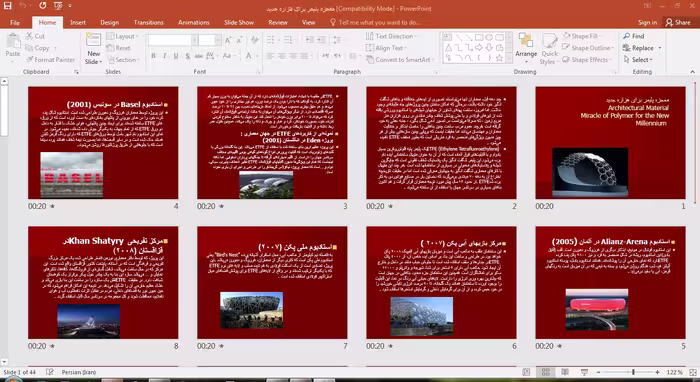Toggle Underline formatting
700x382 pixels.
tap(176, 56)
